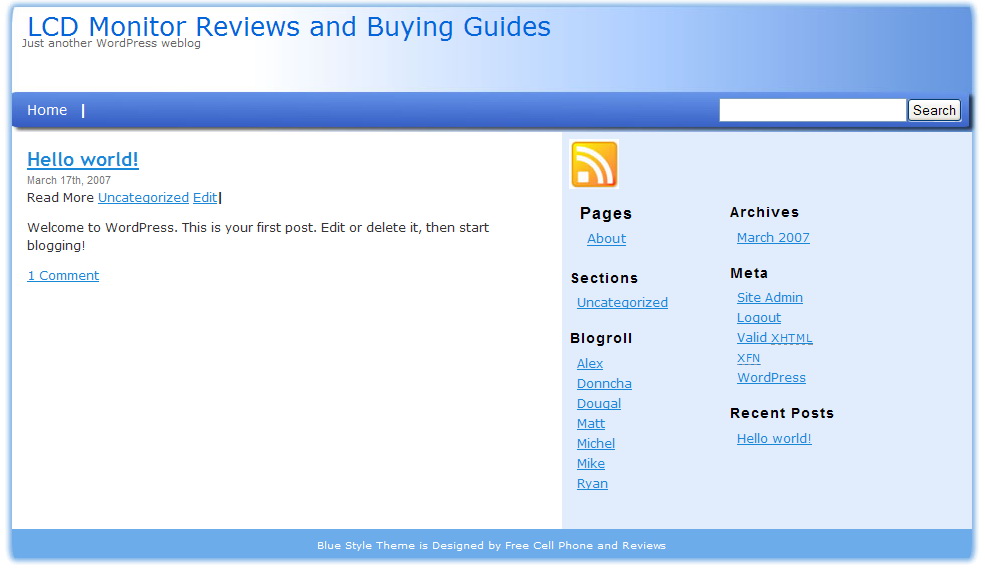Visit Alex in the Blogroll
The width and height of the screenshot is (985, 570).
(x=590, y=364)
